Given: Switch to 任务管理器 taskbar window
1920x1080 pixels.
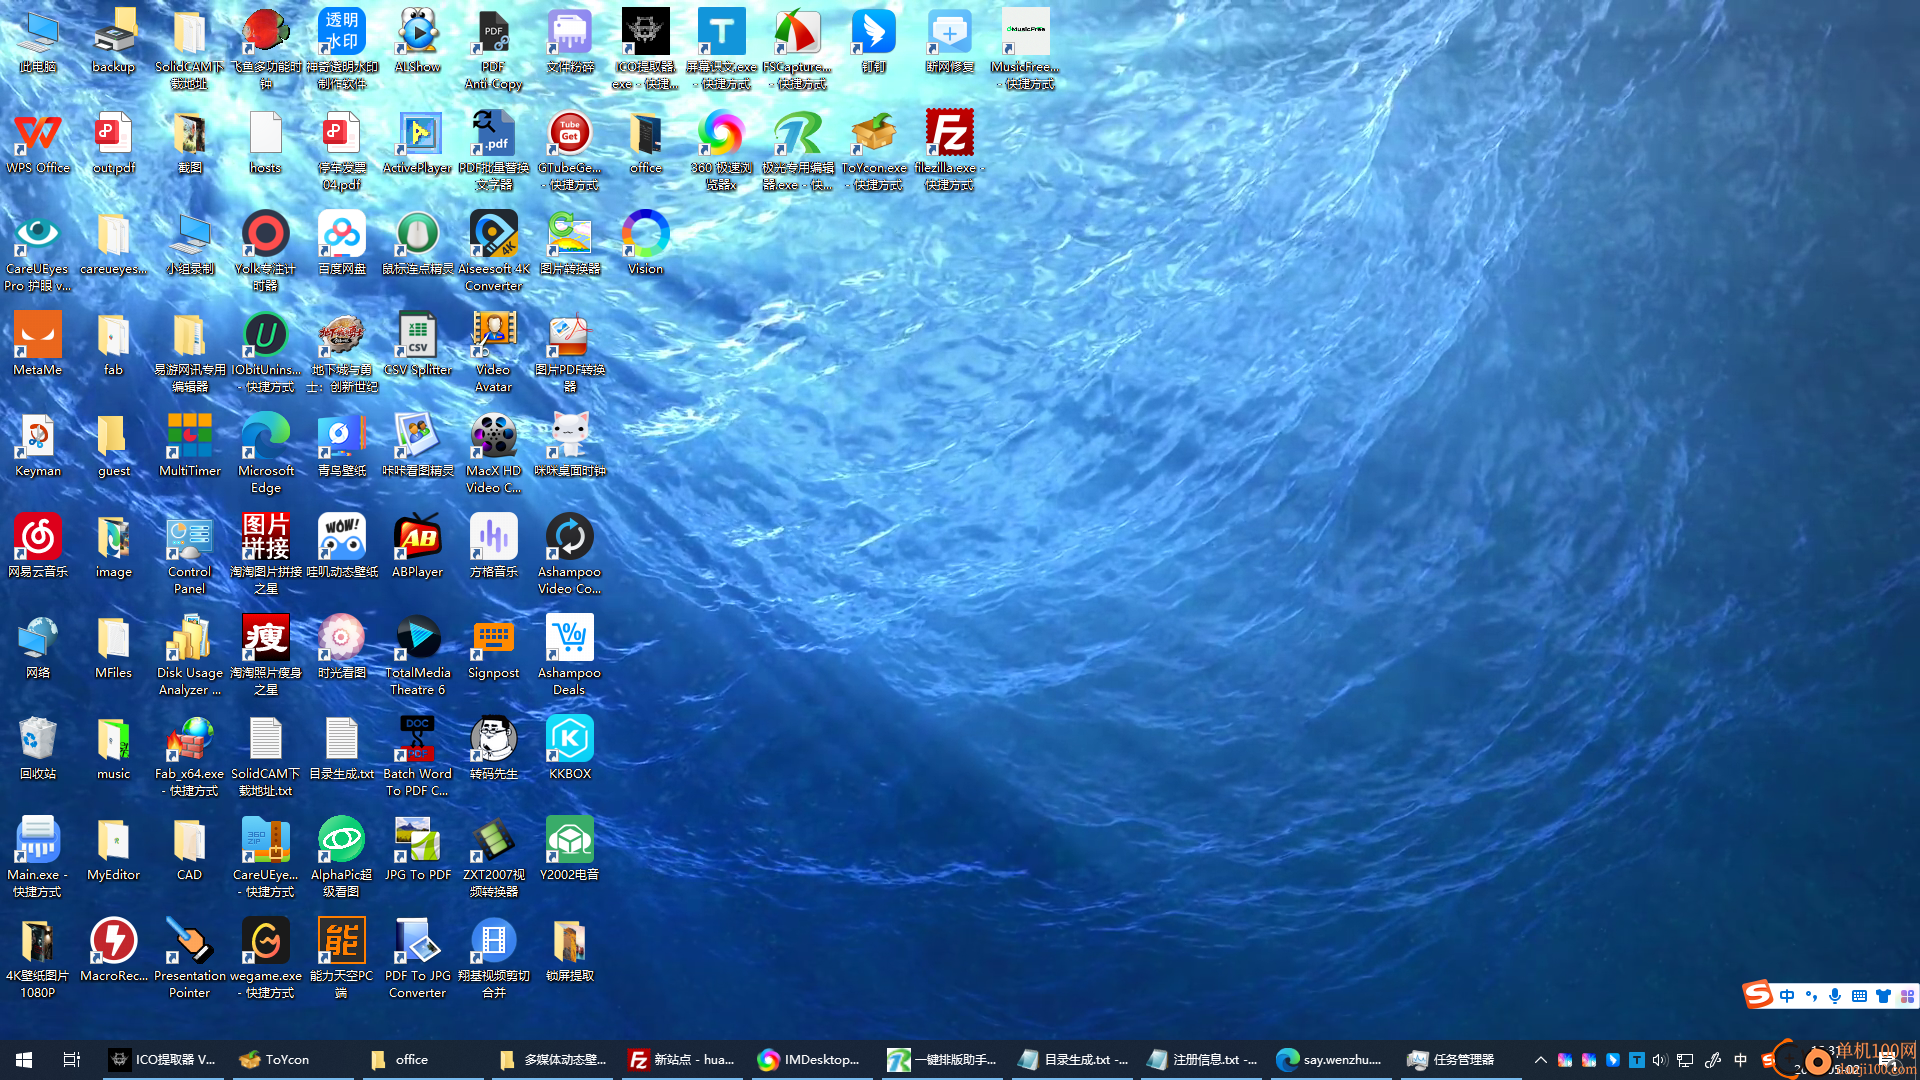Looking at the screenshot, I should click(x=1459, y=1060).
